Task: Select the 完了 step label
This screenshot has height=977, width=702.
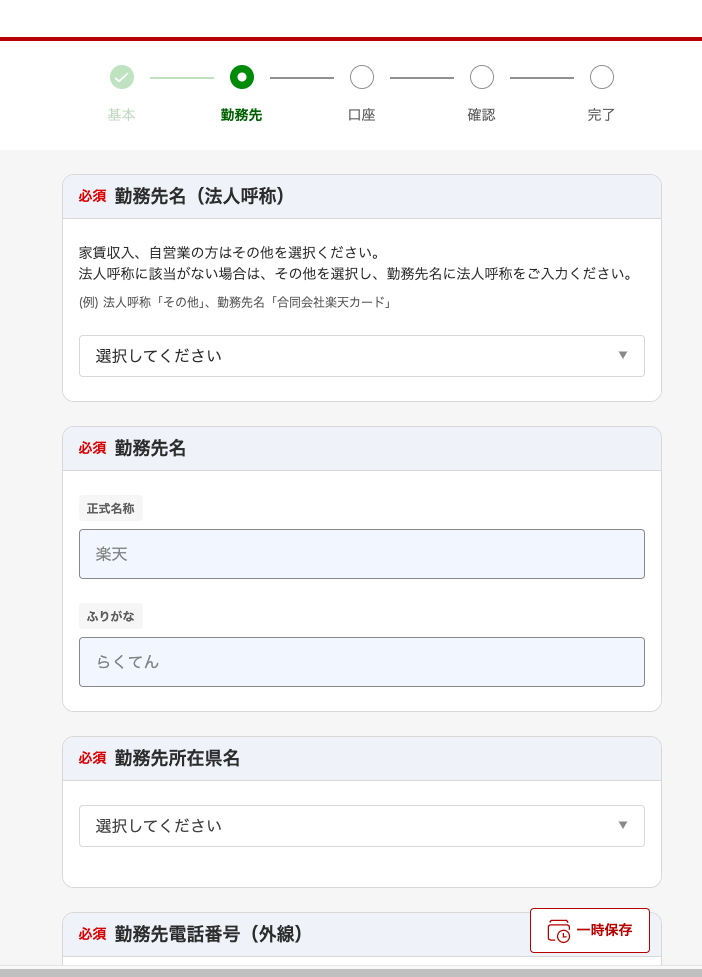Action: (x=602, y=115)
